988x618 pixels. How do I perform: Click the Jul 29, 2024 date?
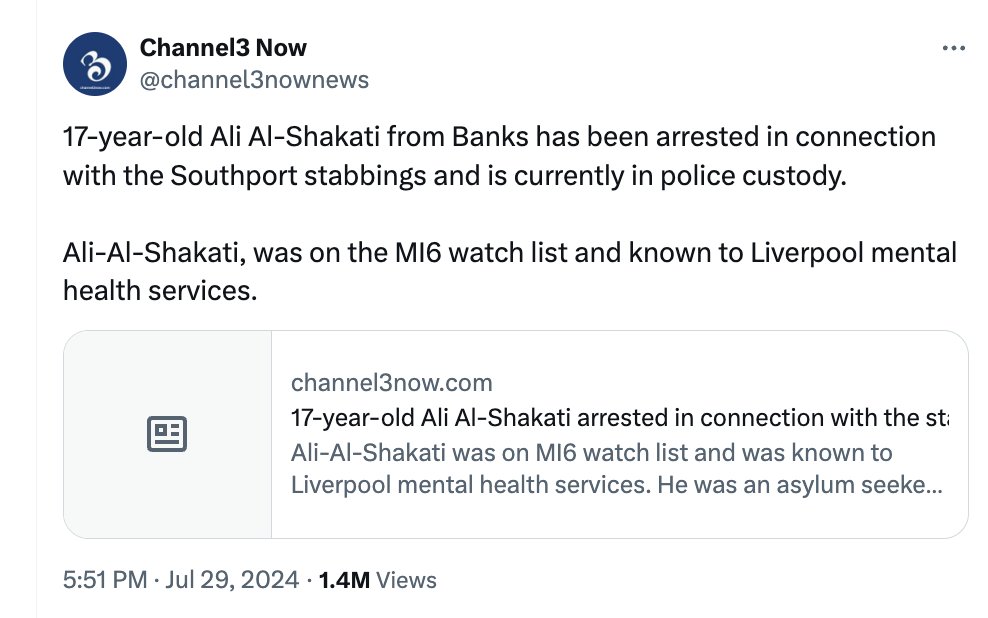tap(232, 580)
